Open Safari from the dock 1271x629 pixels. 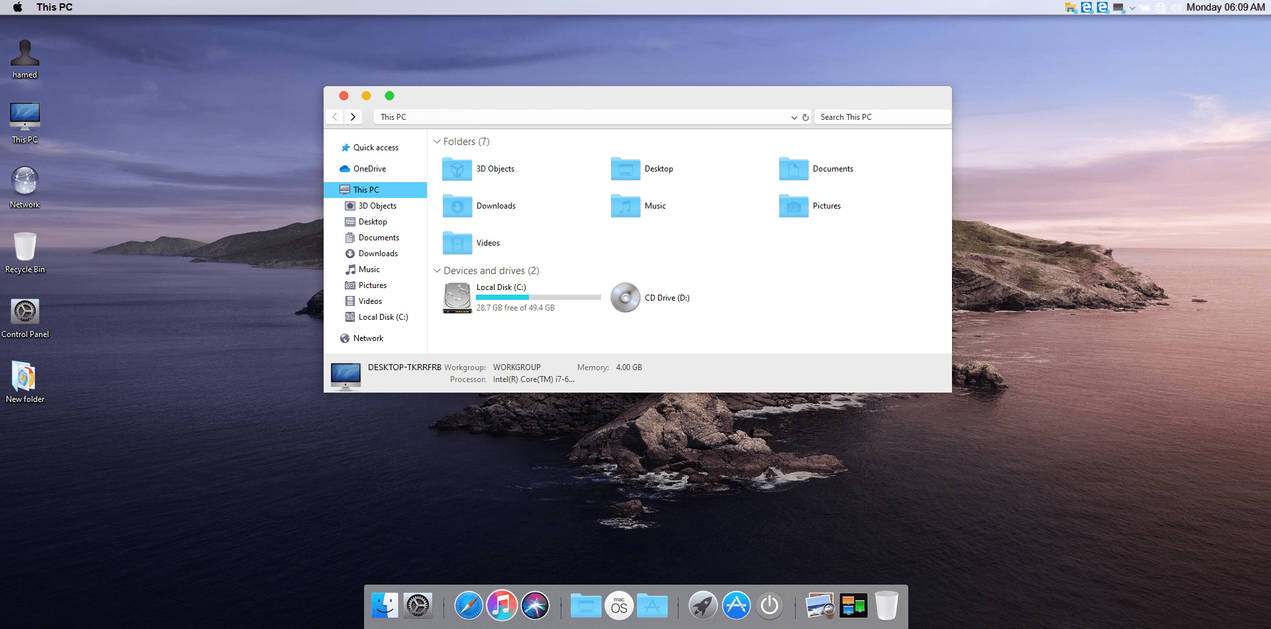click(468, 605)
